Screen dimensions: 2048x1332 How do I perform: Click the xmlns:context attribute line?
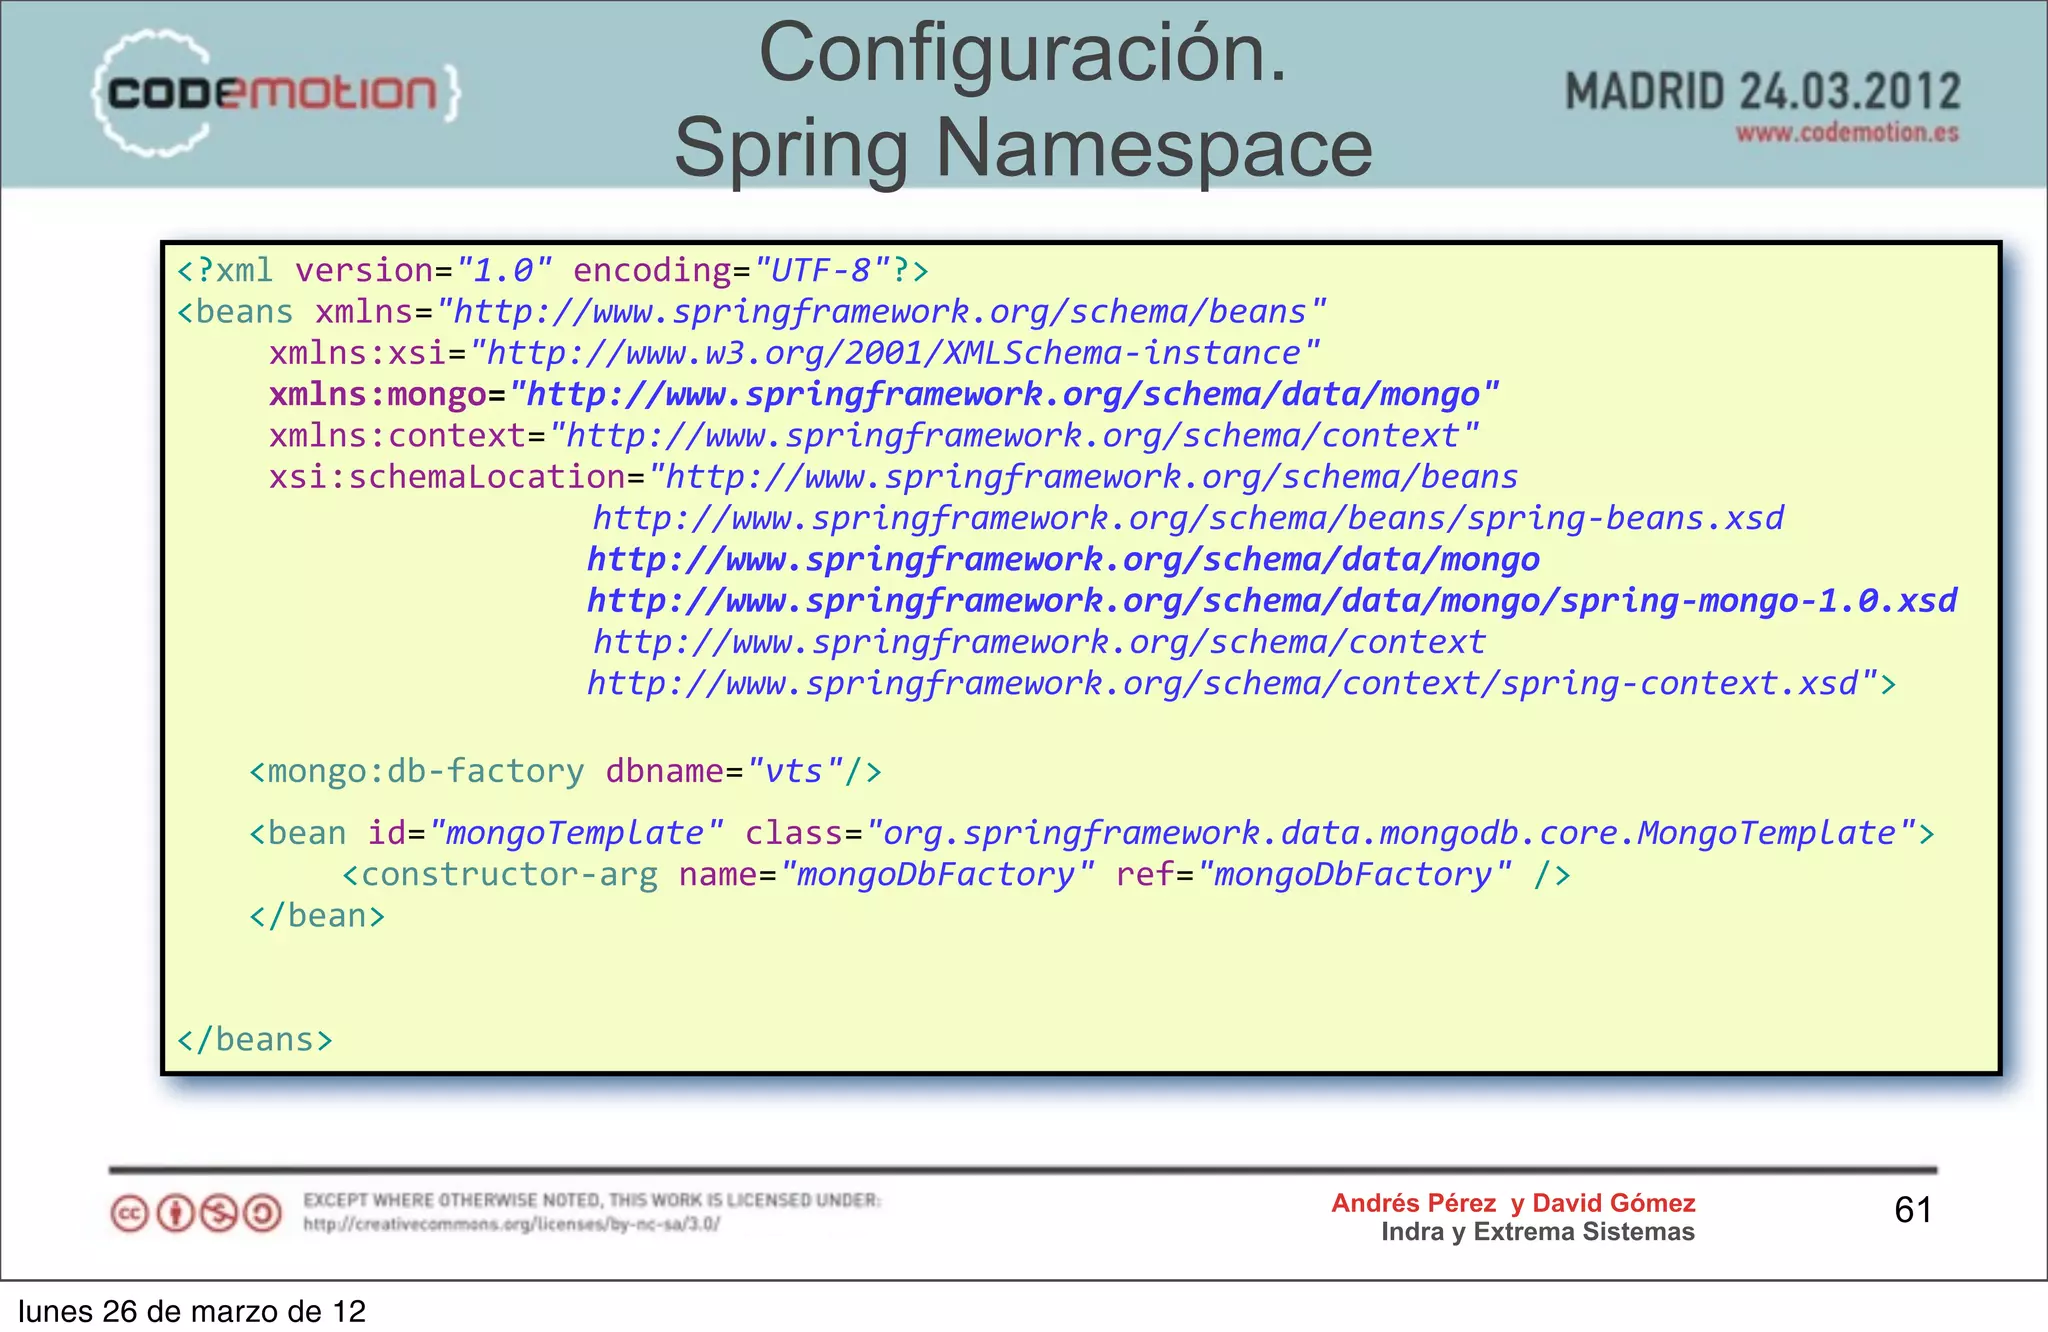click(873, 435)
